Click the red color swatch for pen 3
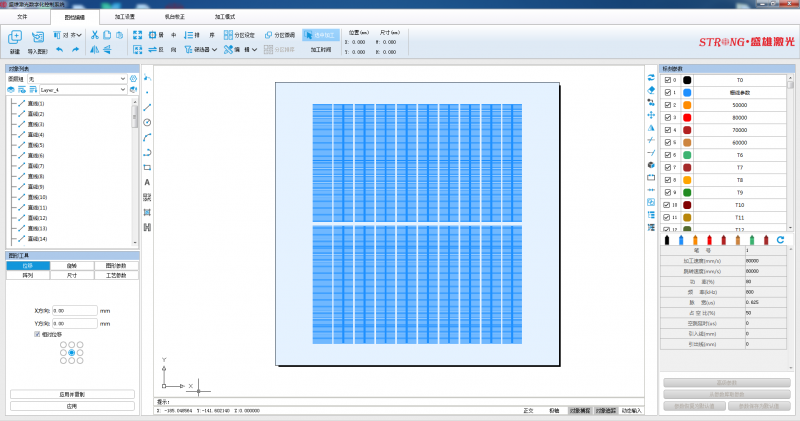800x421 pixels. coord(687,116)
